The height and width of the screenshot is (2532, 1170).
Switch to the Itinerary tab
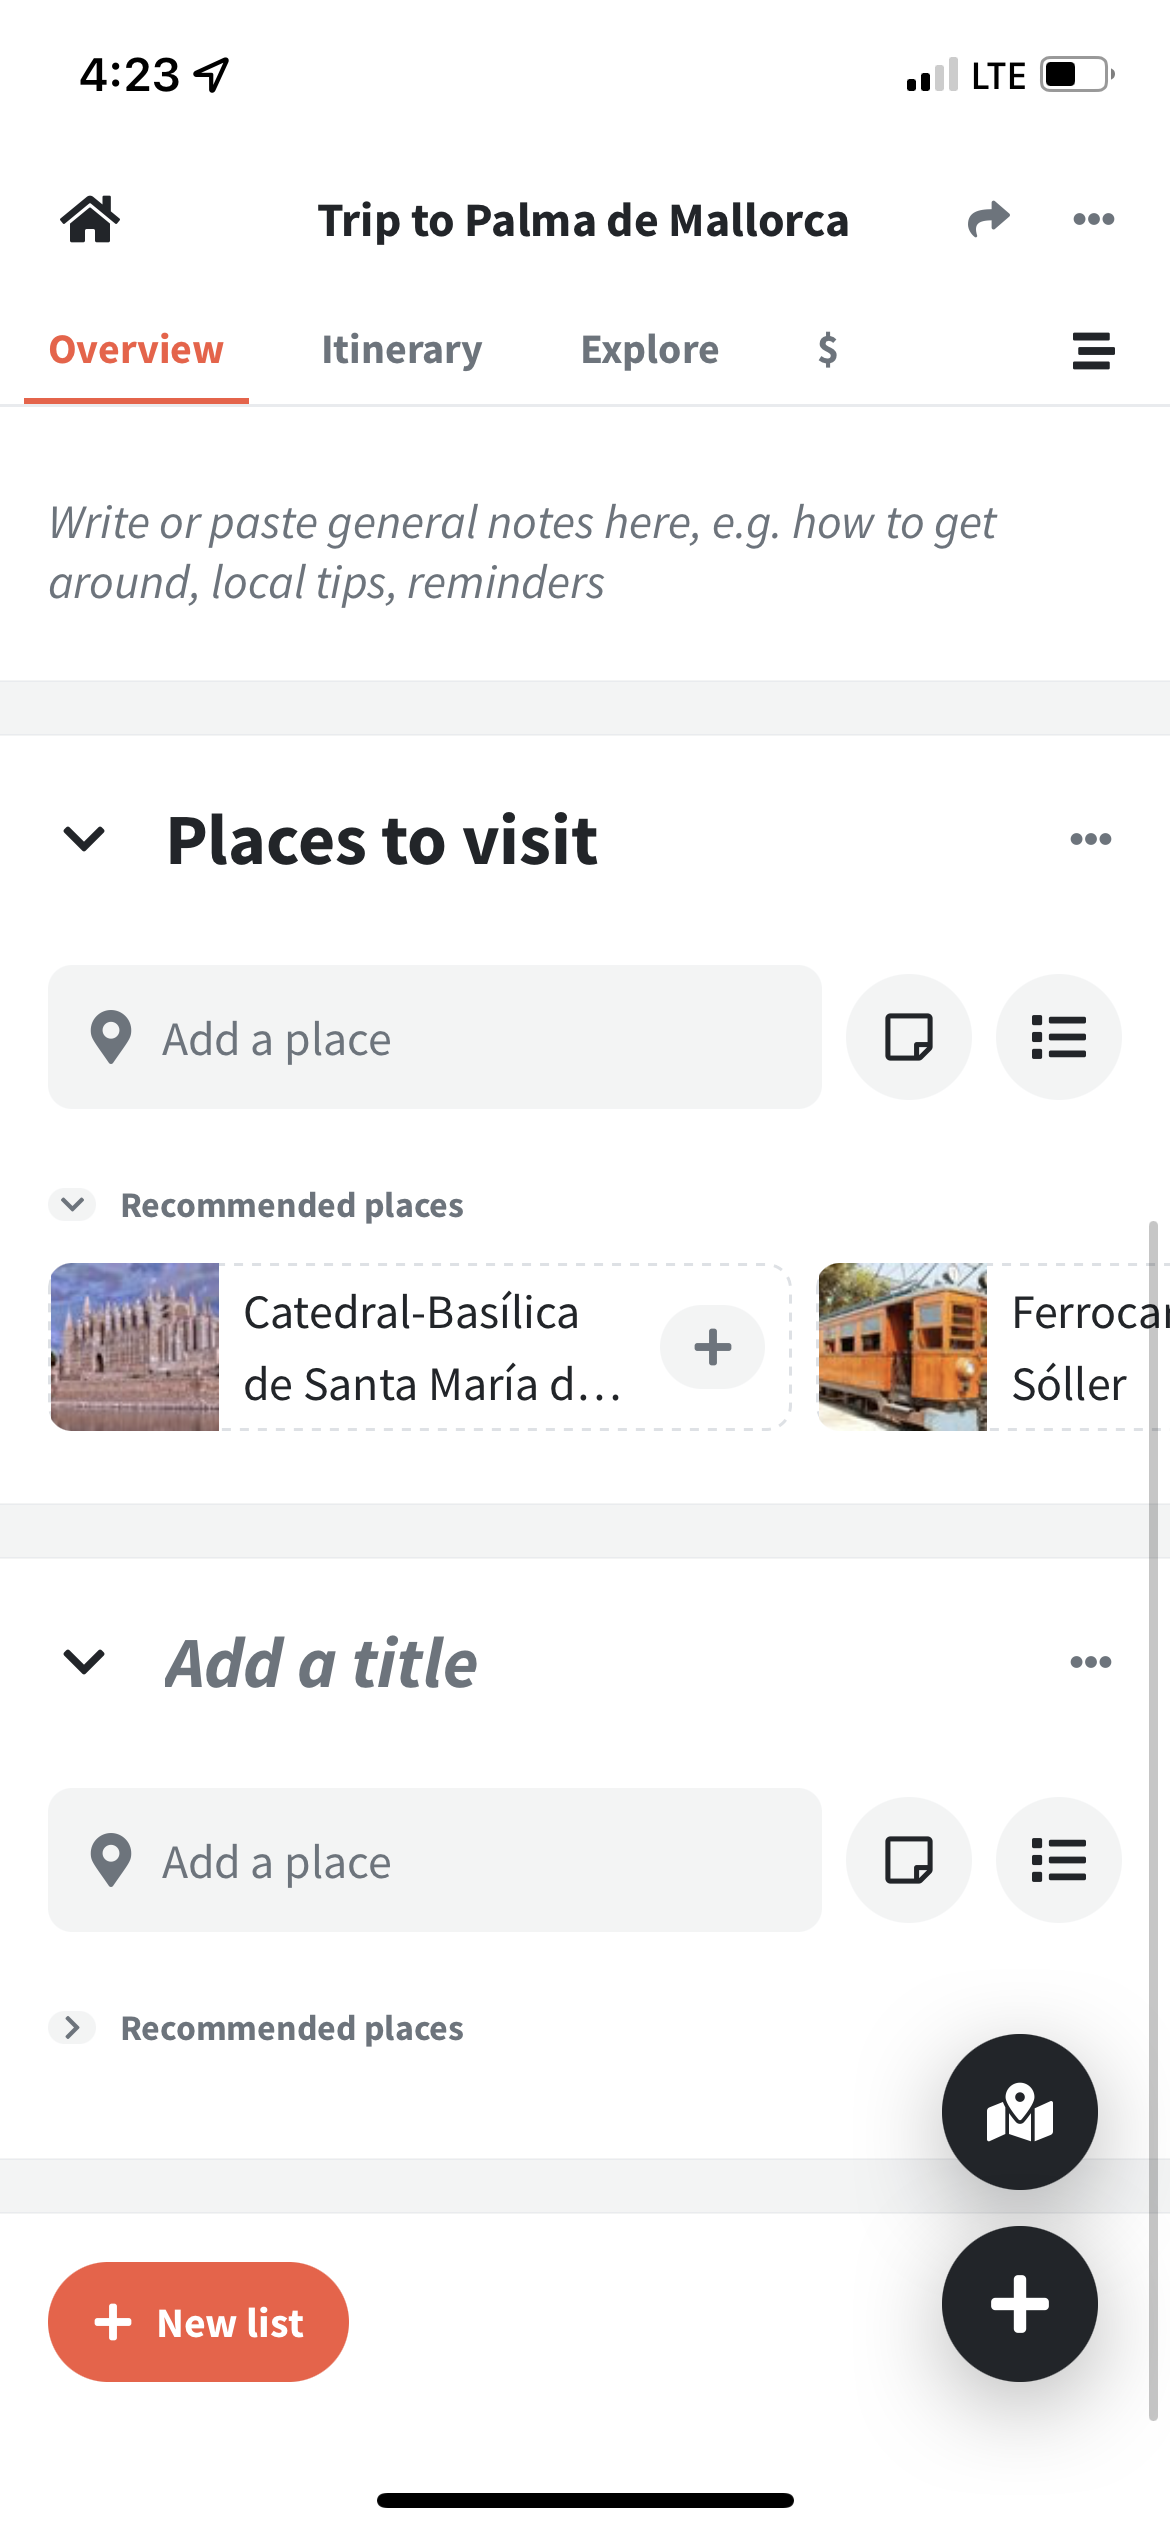tap(401, 350)
